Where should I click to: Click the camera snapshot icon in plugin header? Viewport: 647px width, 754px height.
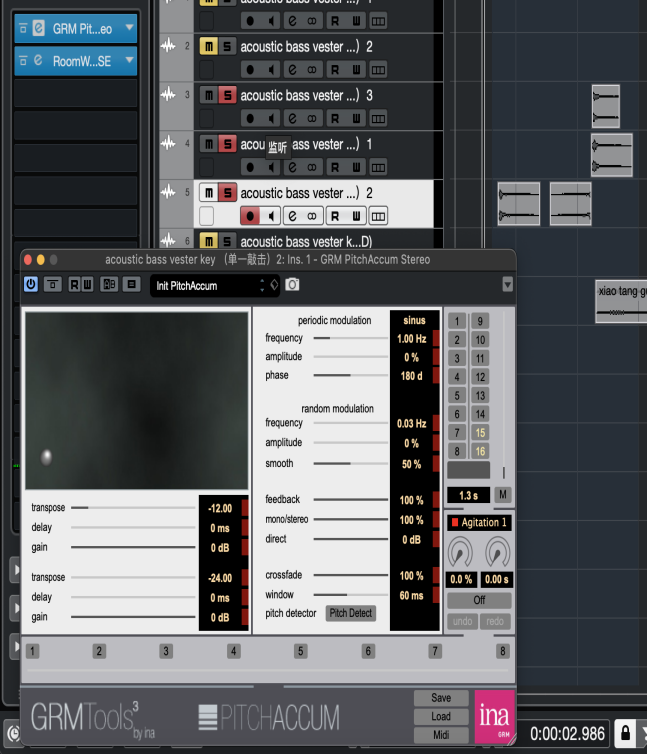[x=292, y=285]
